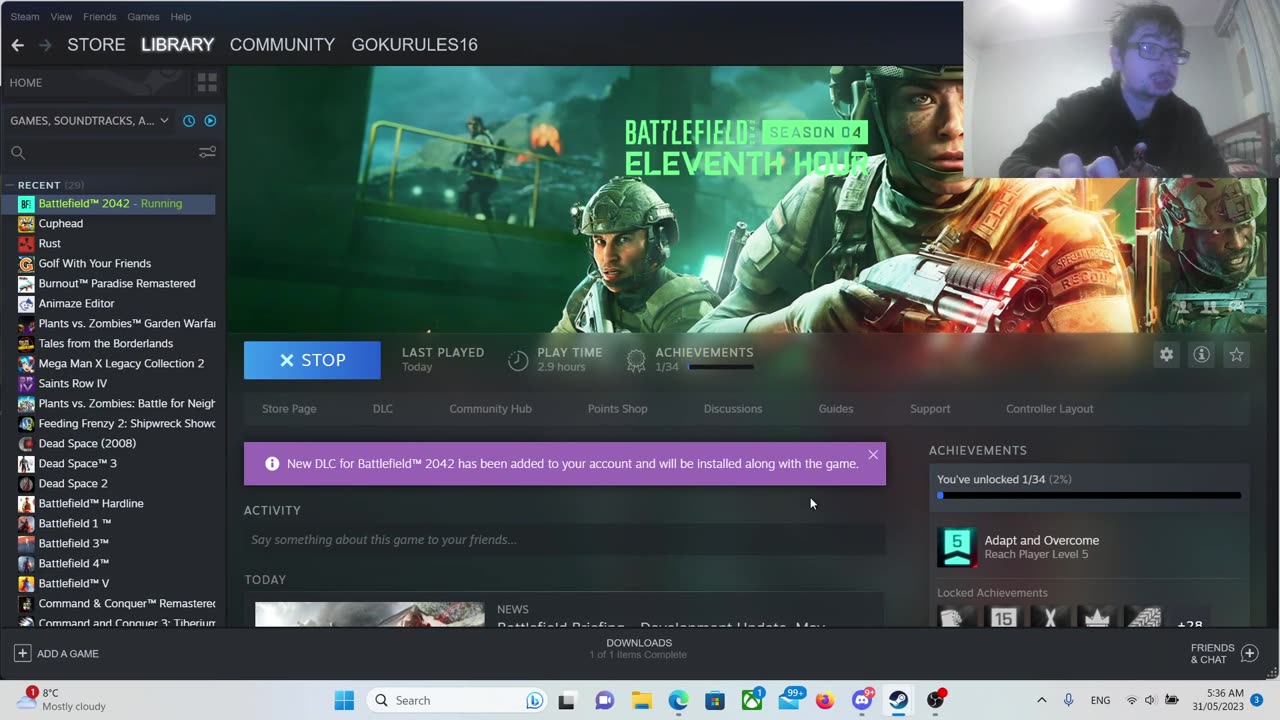Open the View menu

coord(61,16)
